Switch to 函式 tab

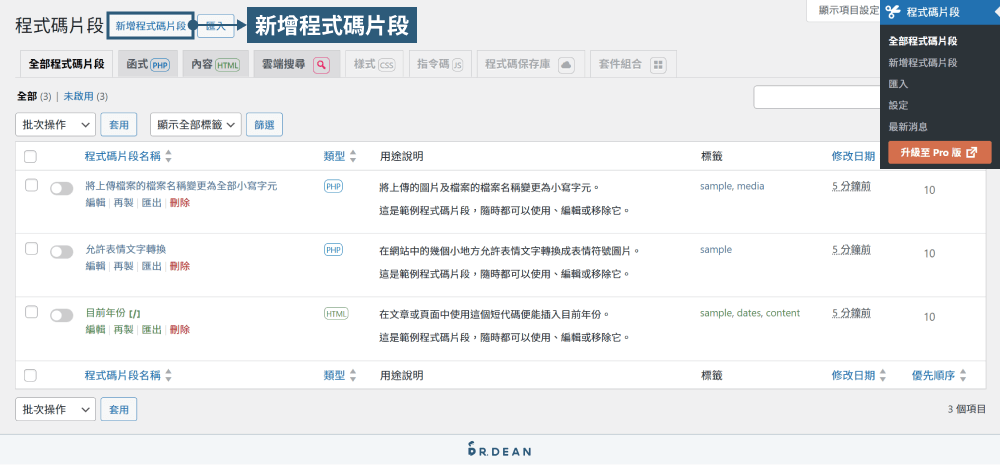click(x=147, y=64)
